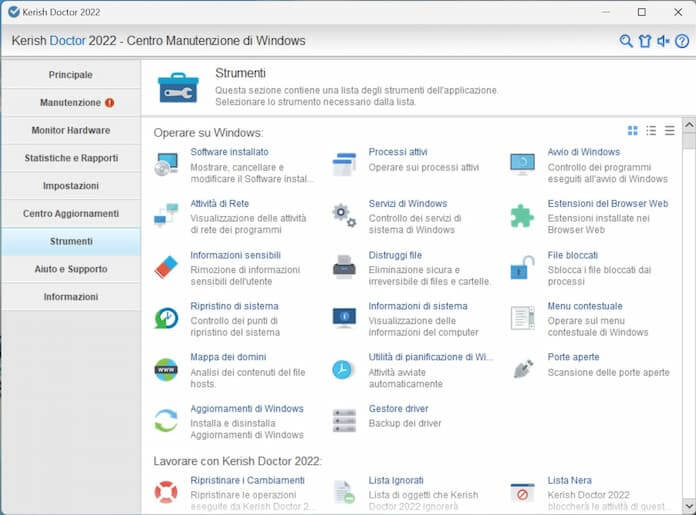Click the Processi attivi windows icon
696x515 pixels.
[344, 164]
